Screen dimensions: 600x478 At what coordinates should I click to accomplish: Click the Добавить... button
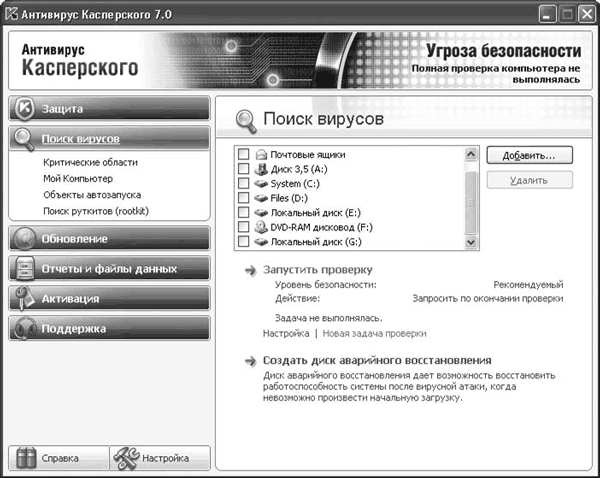530,155
